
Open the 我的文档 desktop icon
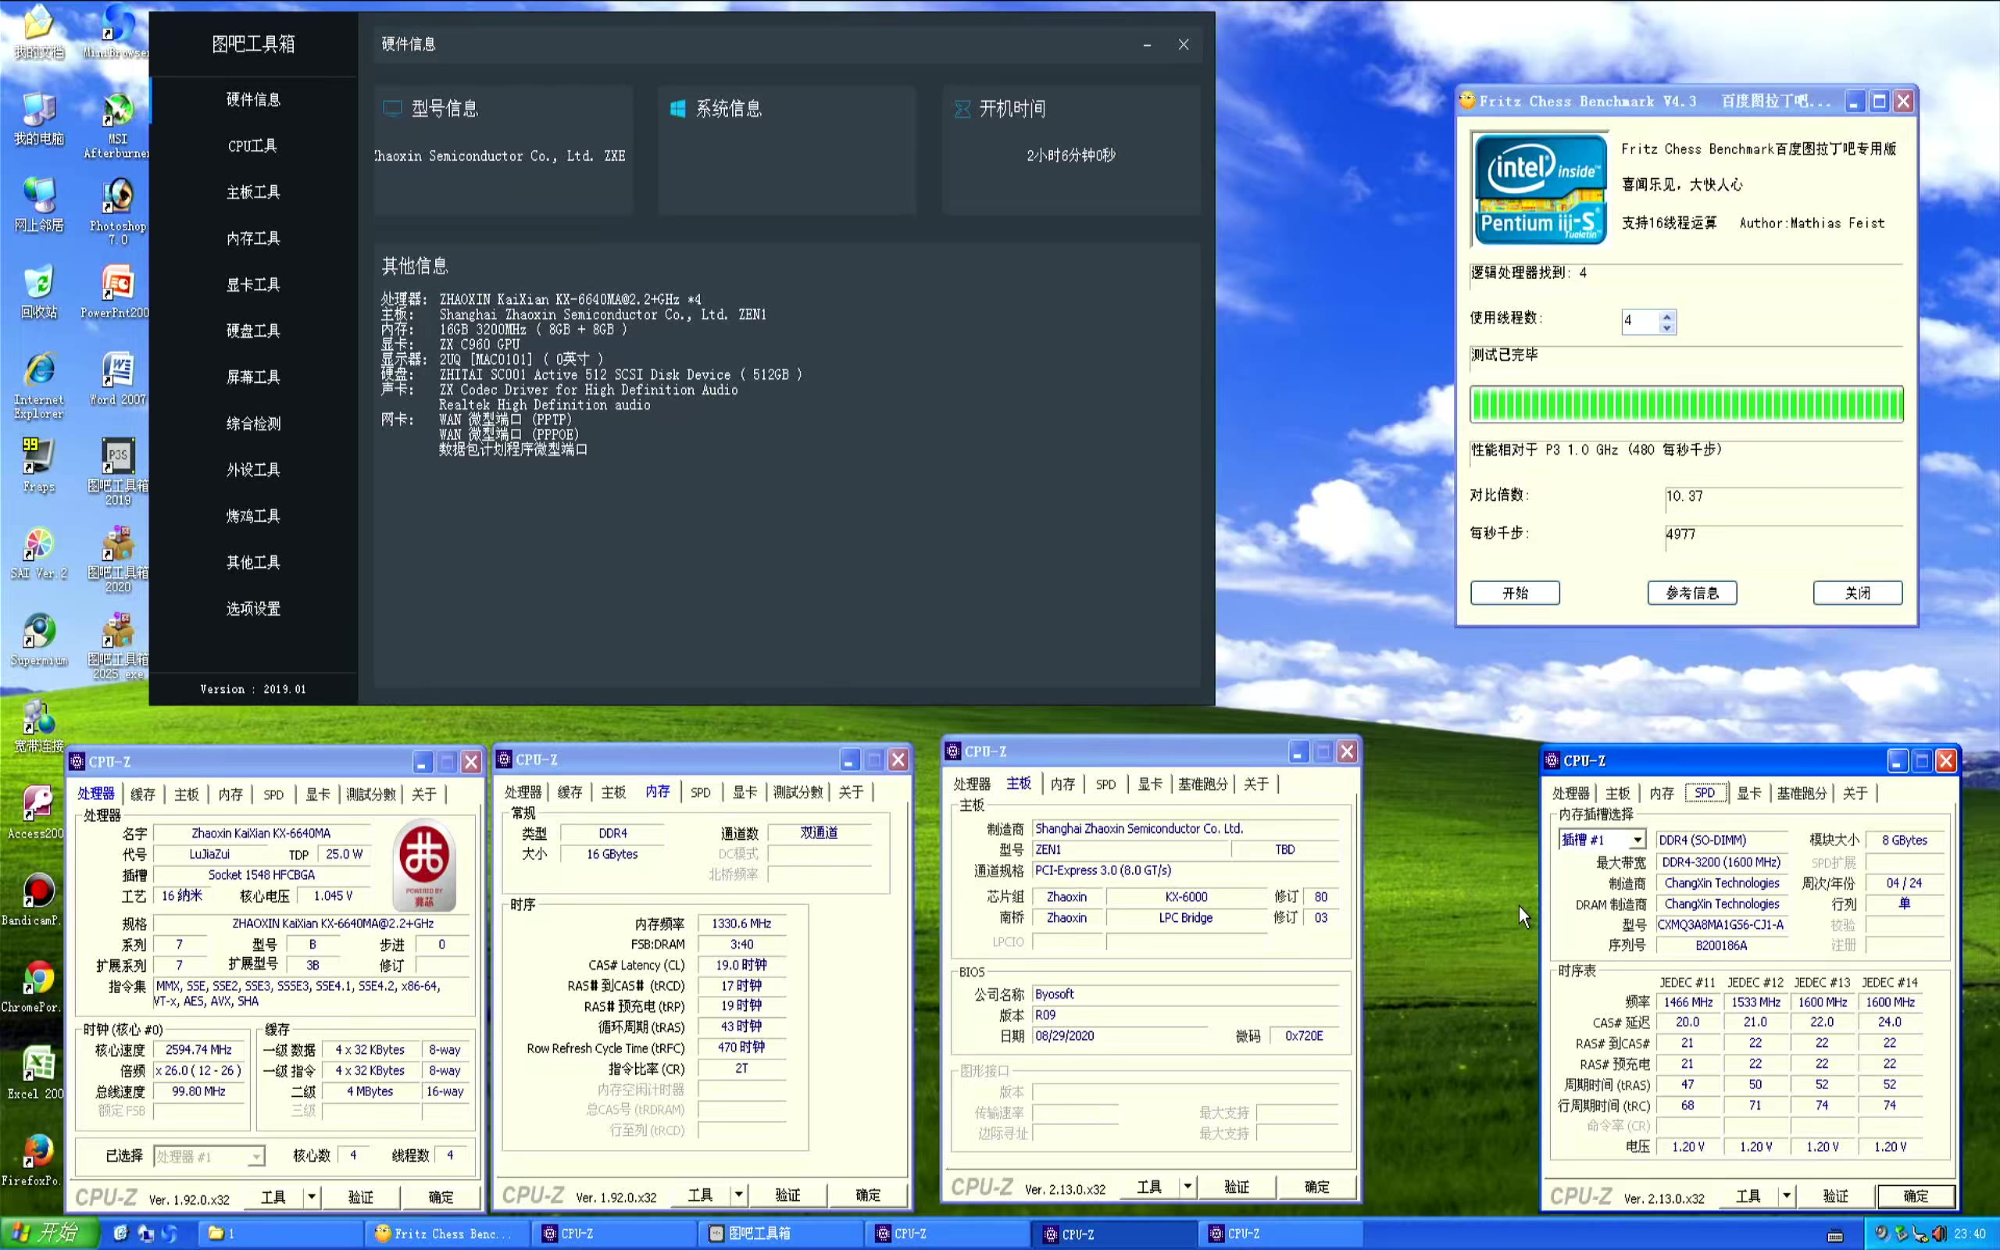point(39,31)
